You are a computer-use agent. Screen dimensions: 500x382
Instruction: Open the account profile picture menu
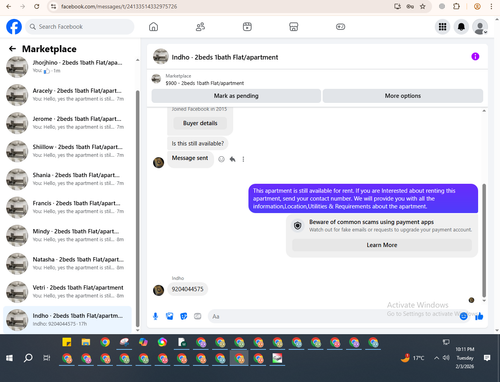coord(480,27)
